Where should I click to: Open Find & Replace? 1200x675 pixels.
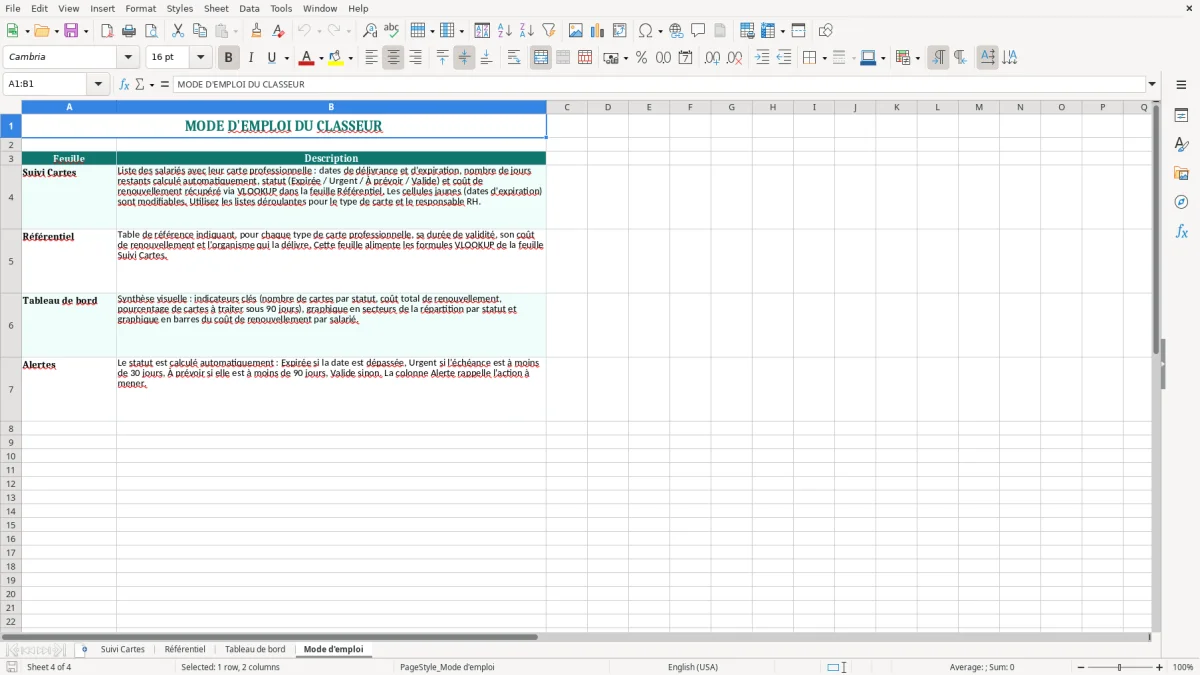tap(370, 31)
